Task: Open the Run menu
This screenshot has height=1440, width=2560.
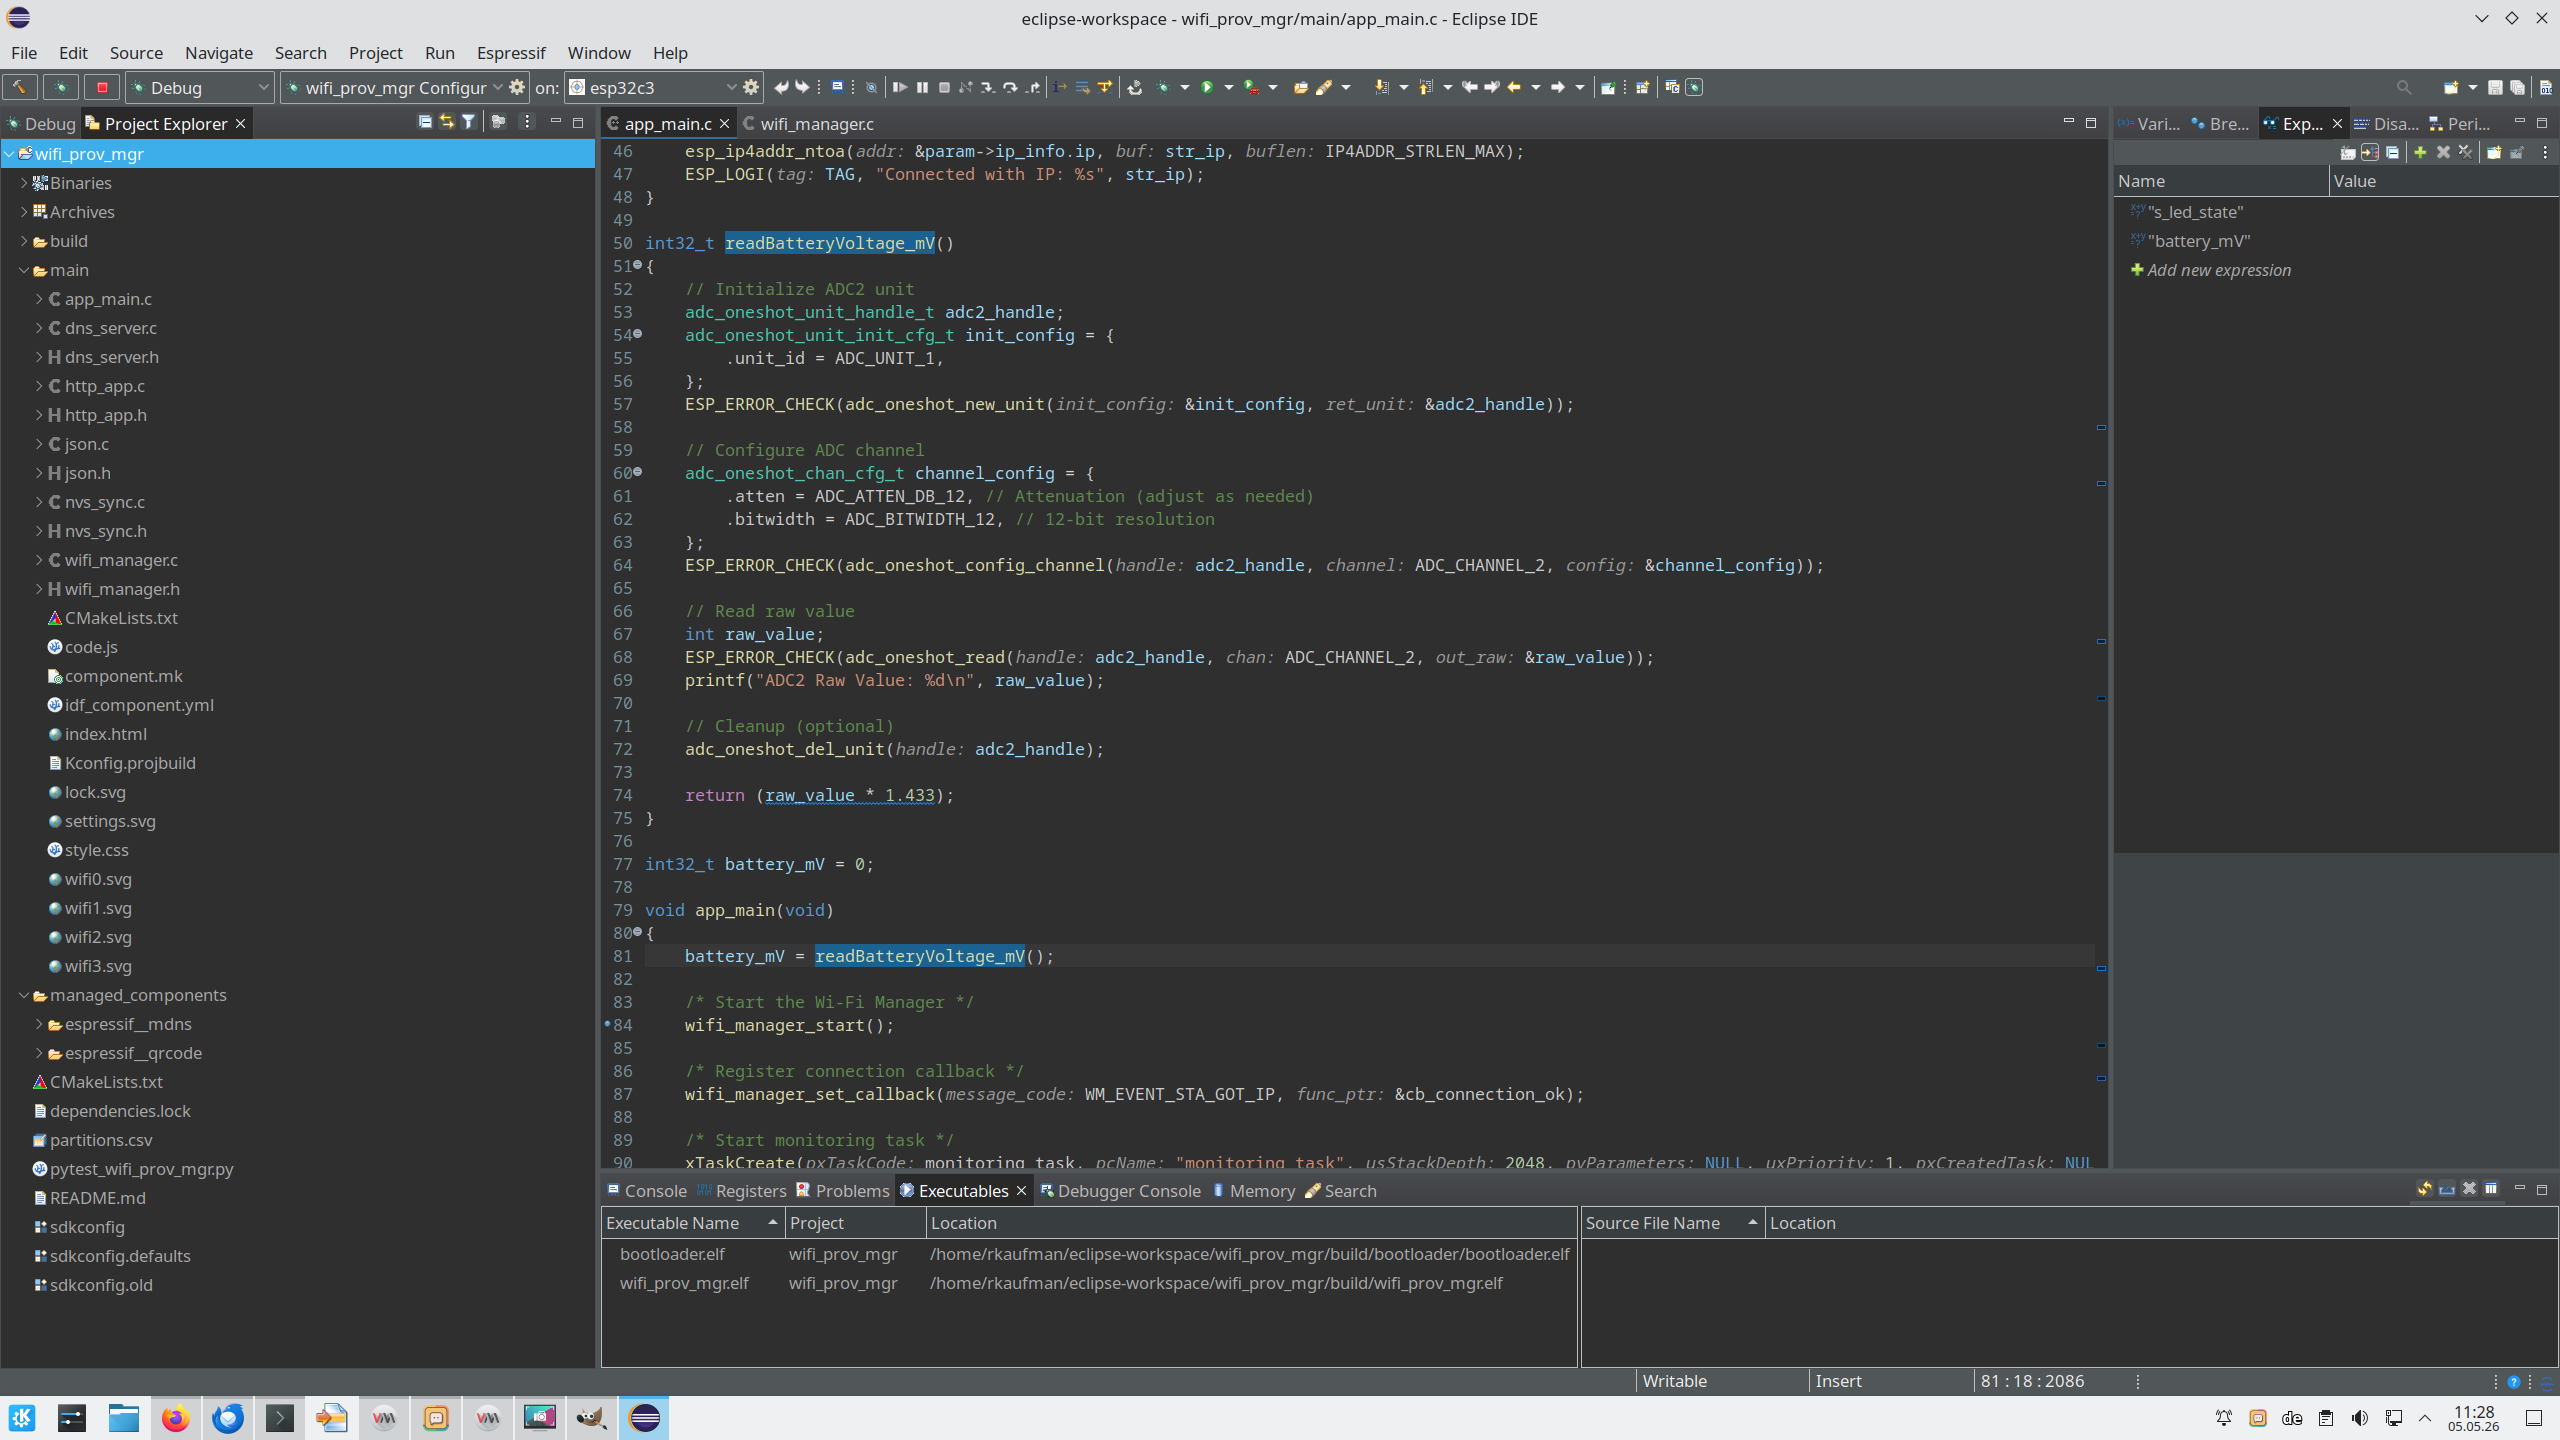Action: point(439,53)
